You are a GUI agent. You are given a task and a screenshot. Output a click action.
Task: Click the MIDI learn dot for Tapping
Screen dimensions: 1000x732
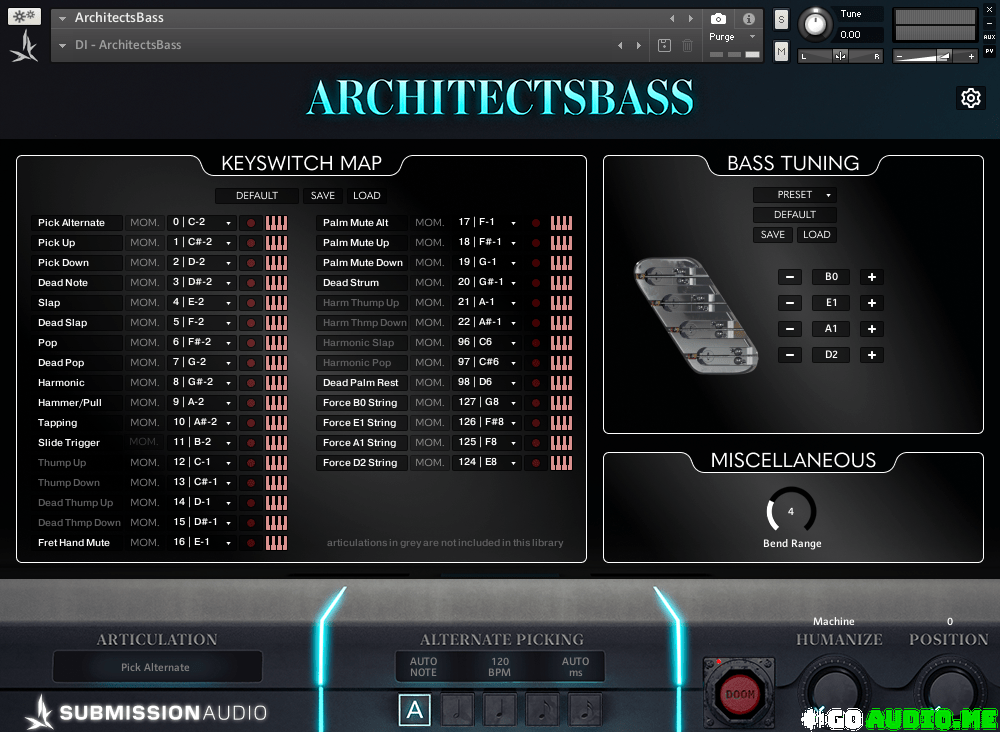[x=251, y=423]
